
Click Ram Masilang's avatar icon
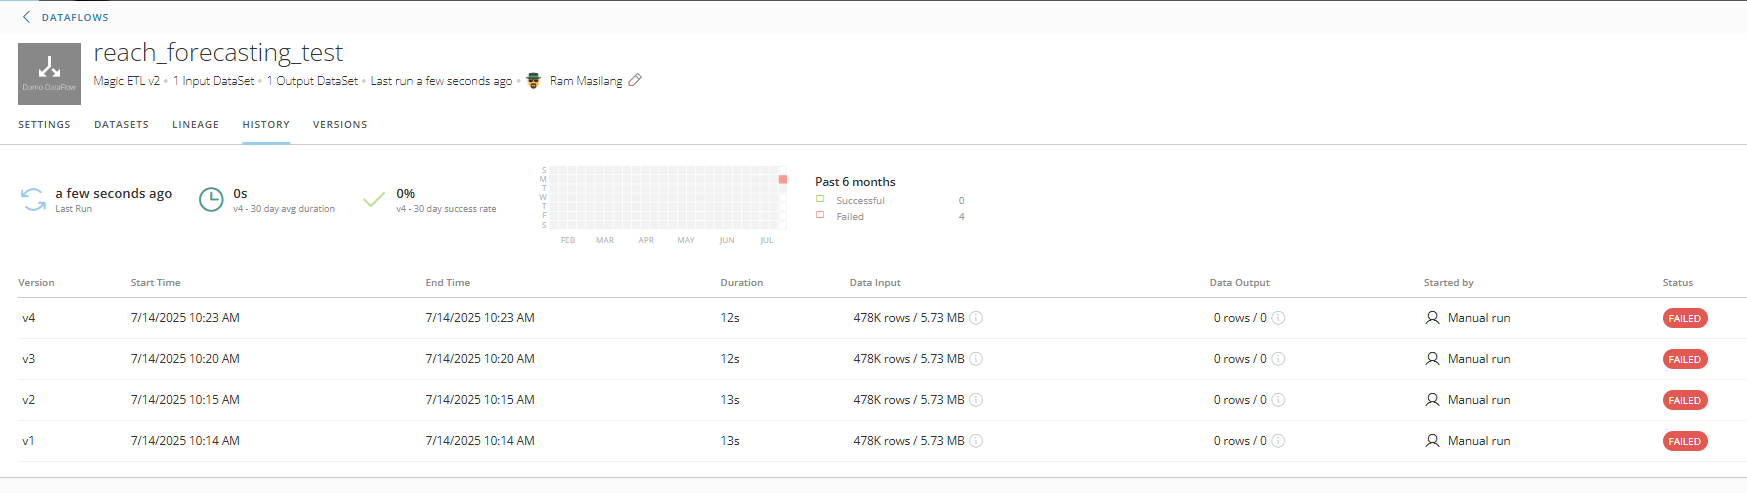point(534,80)
